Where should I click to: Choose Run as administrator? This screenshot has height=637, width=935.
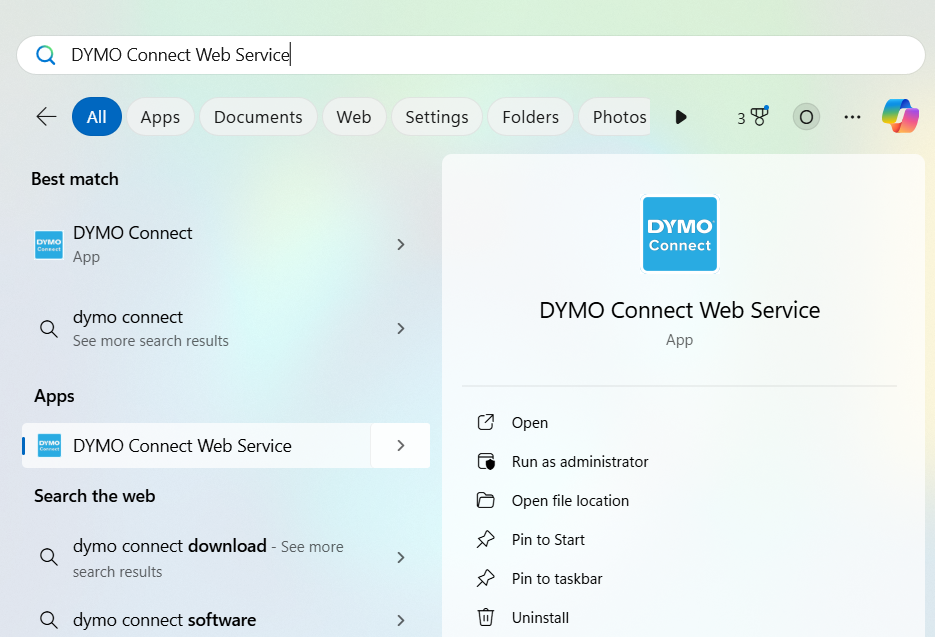[580, 462]
